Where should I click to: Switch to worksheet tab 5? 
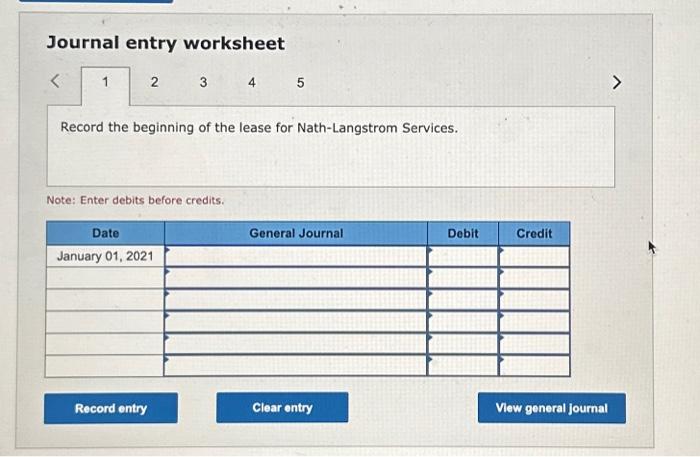point(300,83)
